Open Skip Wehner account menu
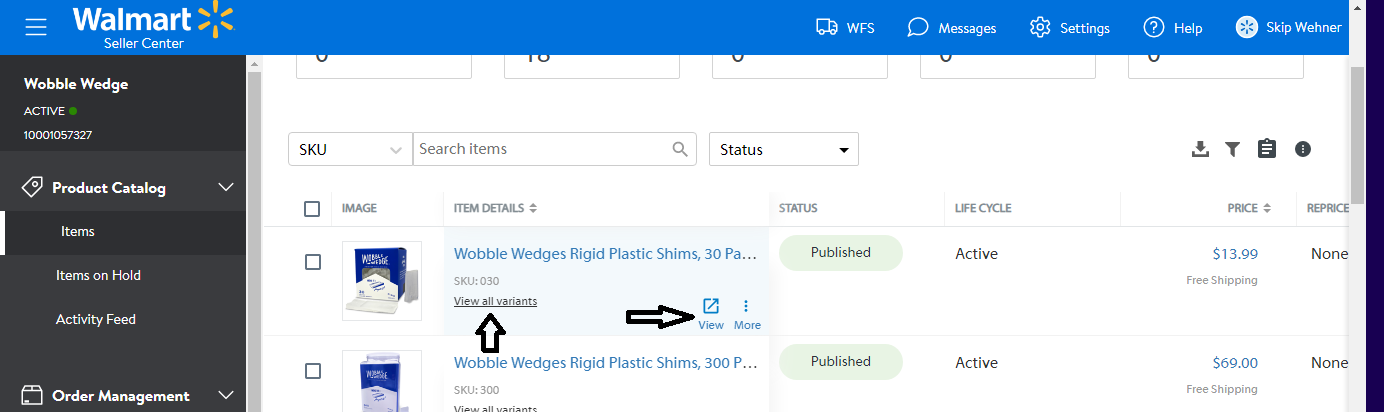 coord(1289,27)
